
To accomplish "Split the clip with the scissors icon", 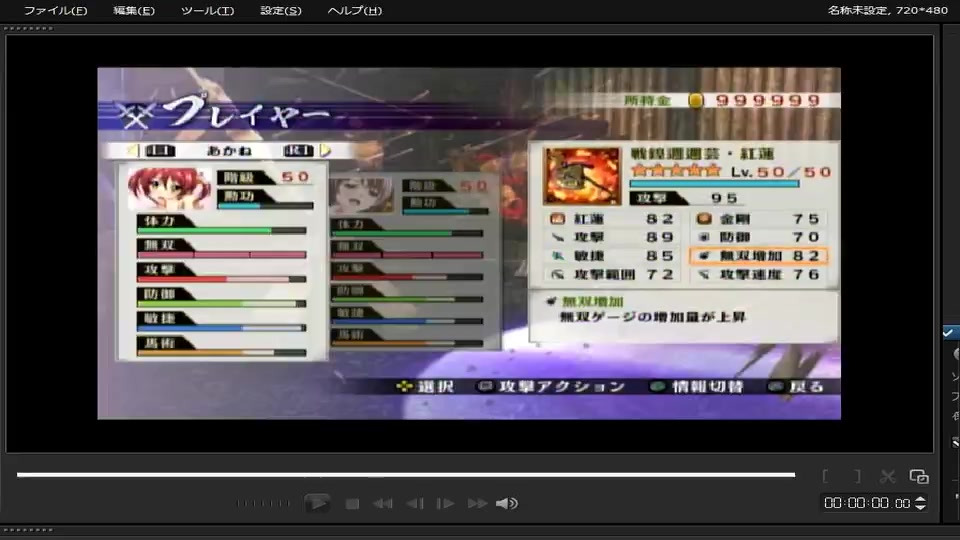I will pyautogui.click(x=888, y=476).
